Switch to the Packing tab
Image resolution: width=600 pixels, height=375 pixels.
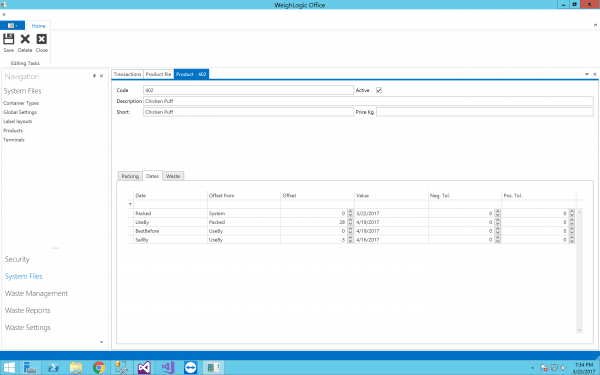tap(130, 176)
